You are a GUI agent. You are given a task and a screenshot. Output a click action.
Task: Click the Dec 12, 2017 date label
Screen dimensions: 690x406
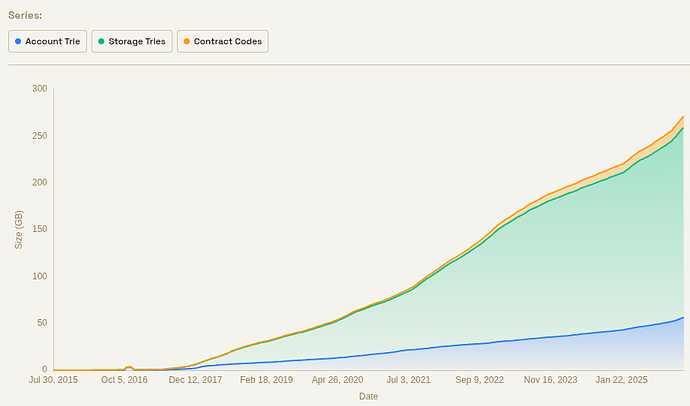[195, 380]
